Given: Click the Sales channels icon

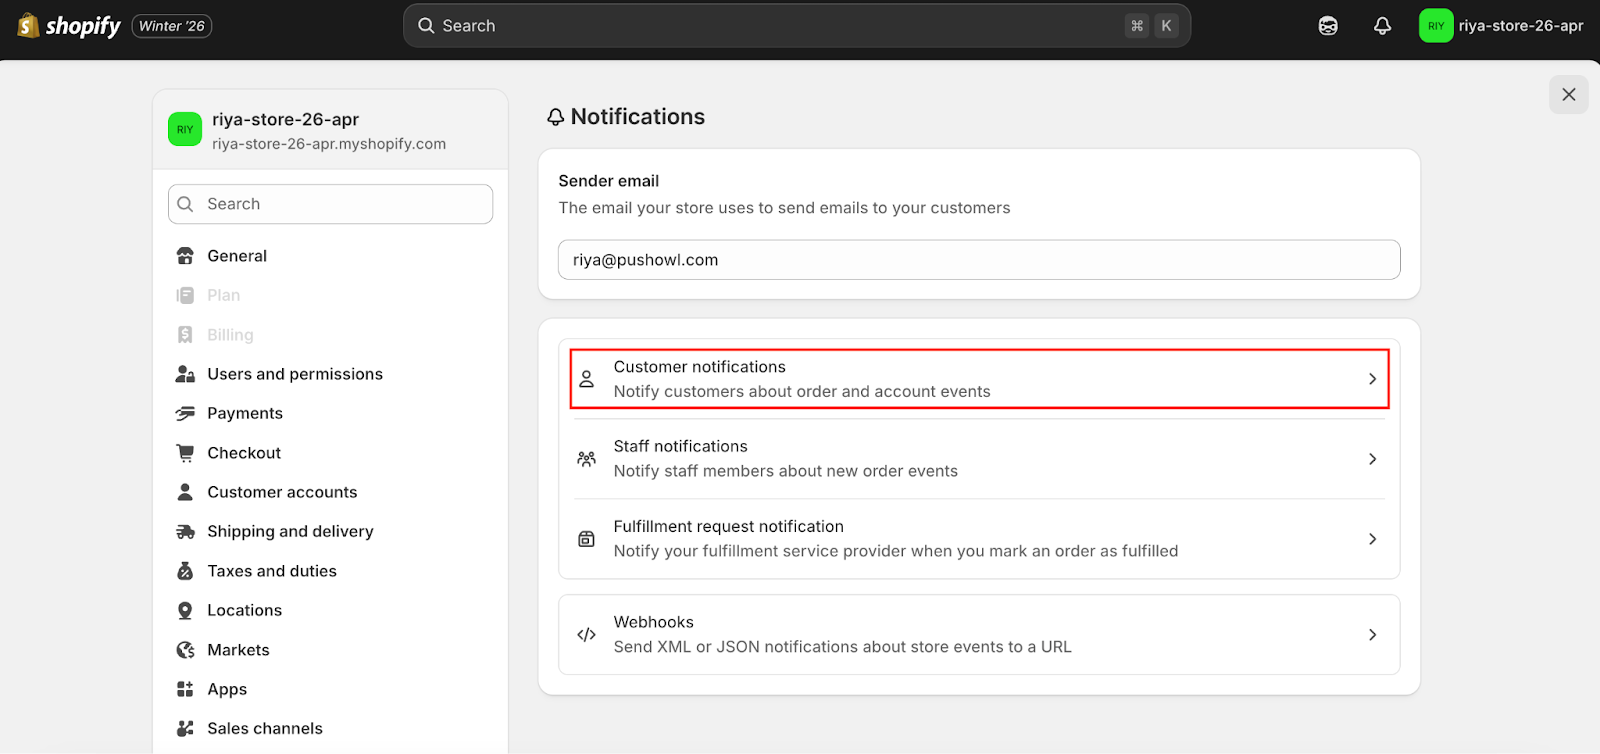Looking at the screenshot, I should 185,728.
